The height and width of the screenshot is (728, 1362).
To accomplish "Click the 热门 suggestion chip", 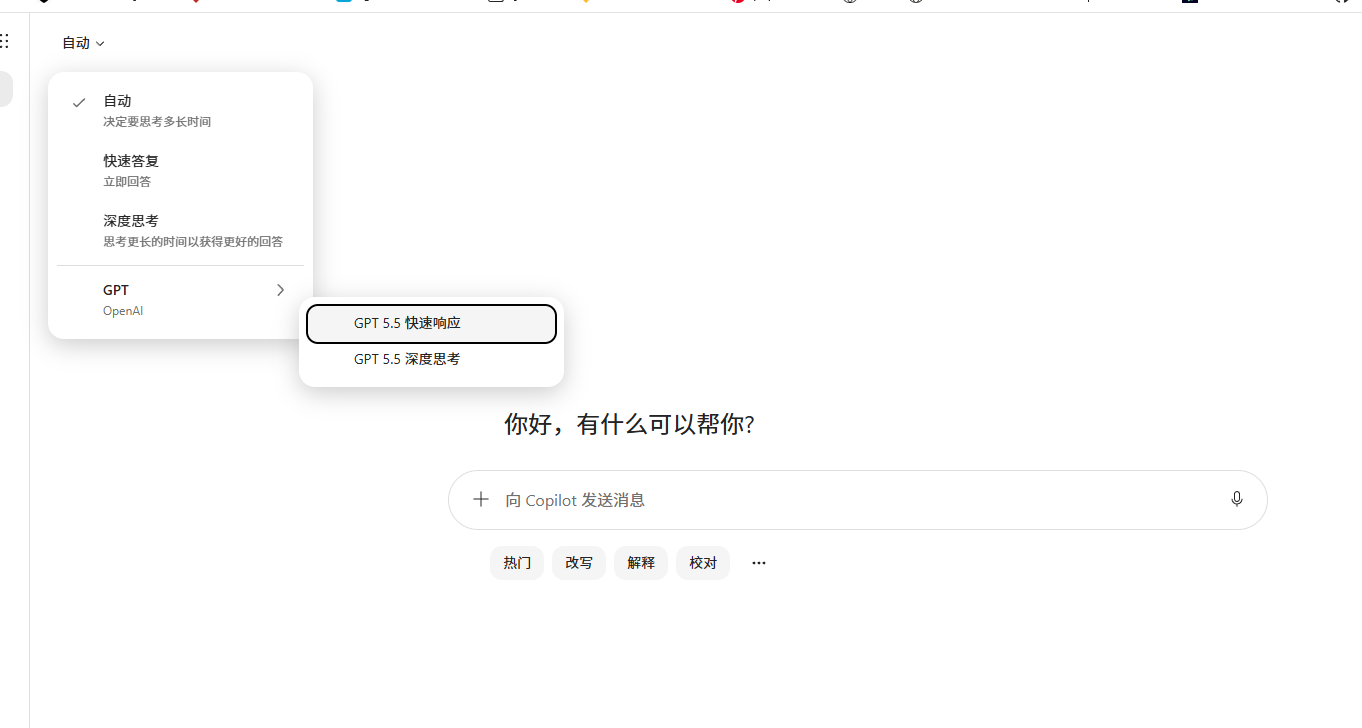I will tap(517, 563).
